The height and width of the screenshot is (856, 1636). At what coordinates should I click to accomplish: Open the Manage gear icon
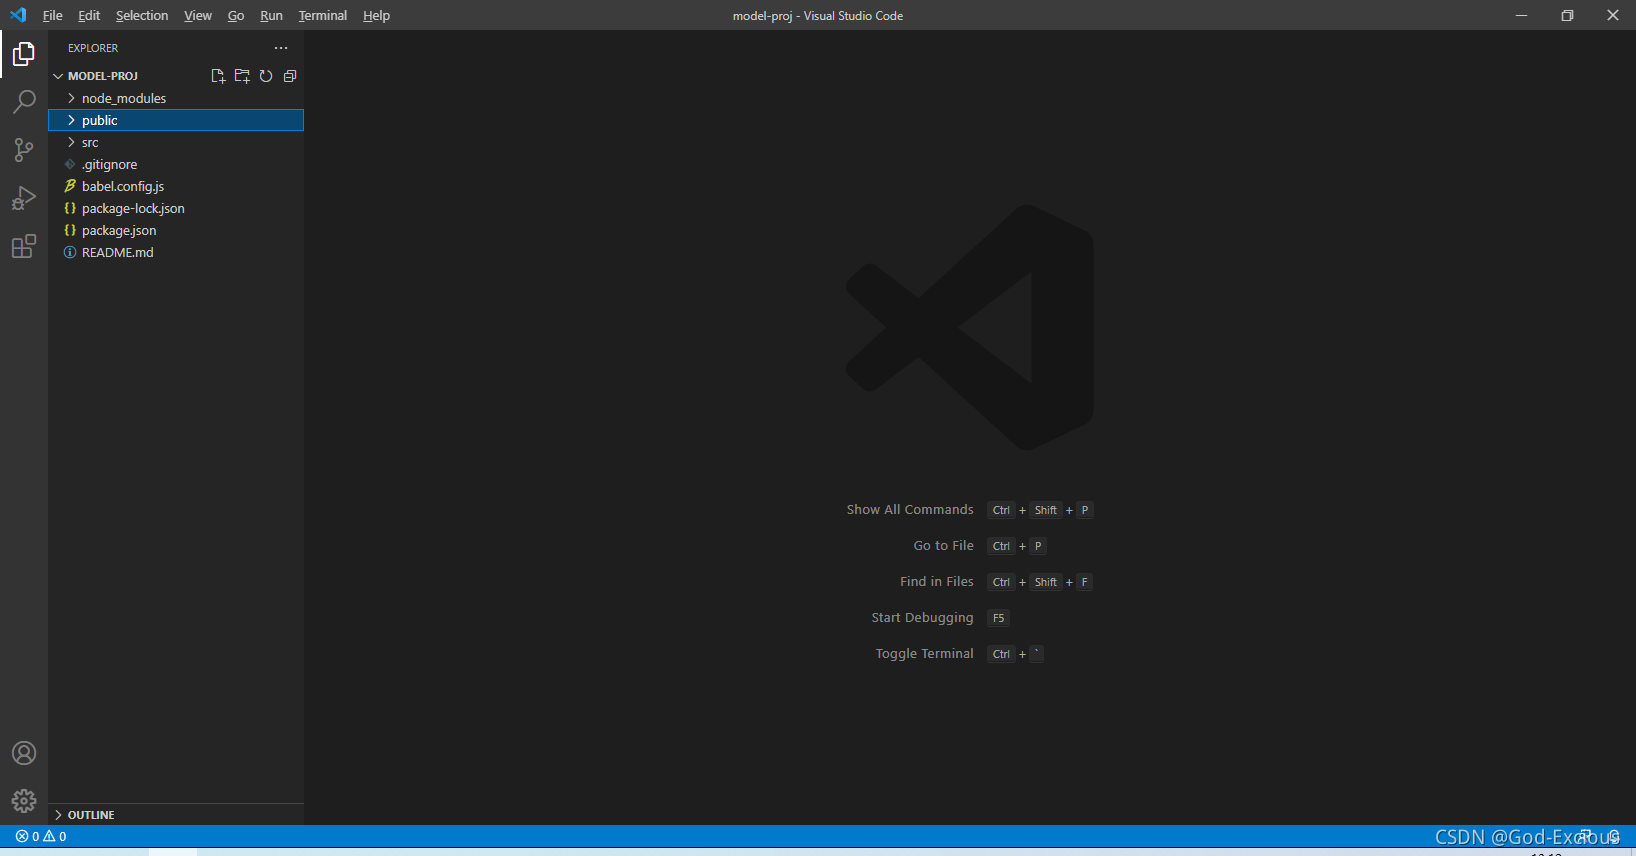coord(24,801)
